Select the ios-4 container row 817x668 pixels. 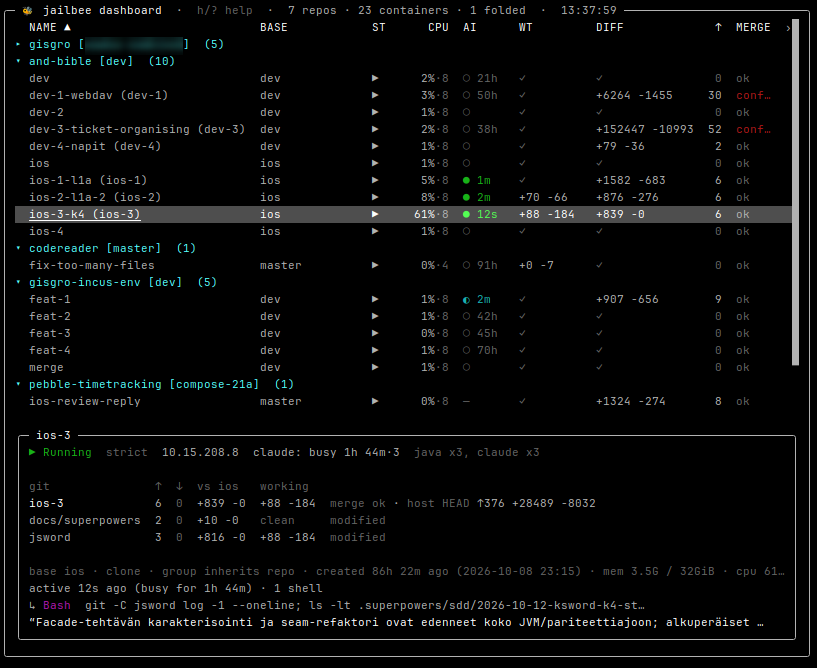point(403,231)
